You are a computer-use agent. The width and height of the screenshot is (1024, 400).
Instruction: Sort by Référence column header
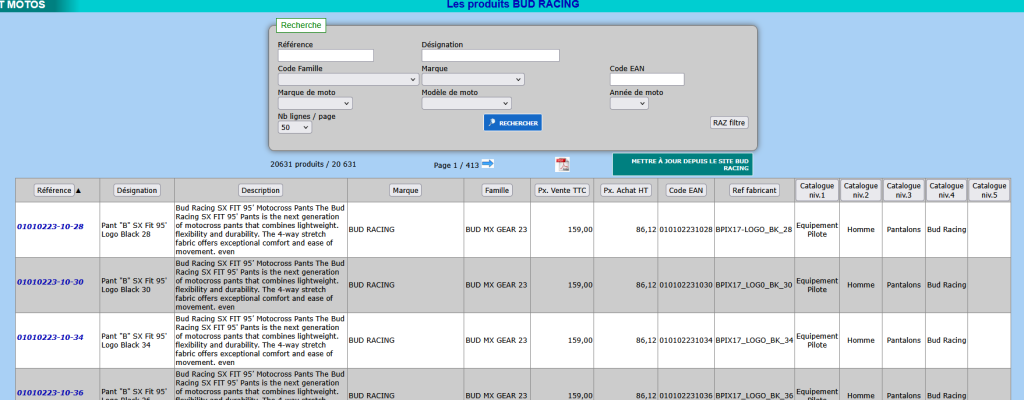54,190
